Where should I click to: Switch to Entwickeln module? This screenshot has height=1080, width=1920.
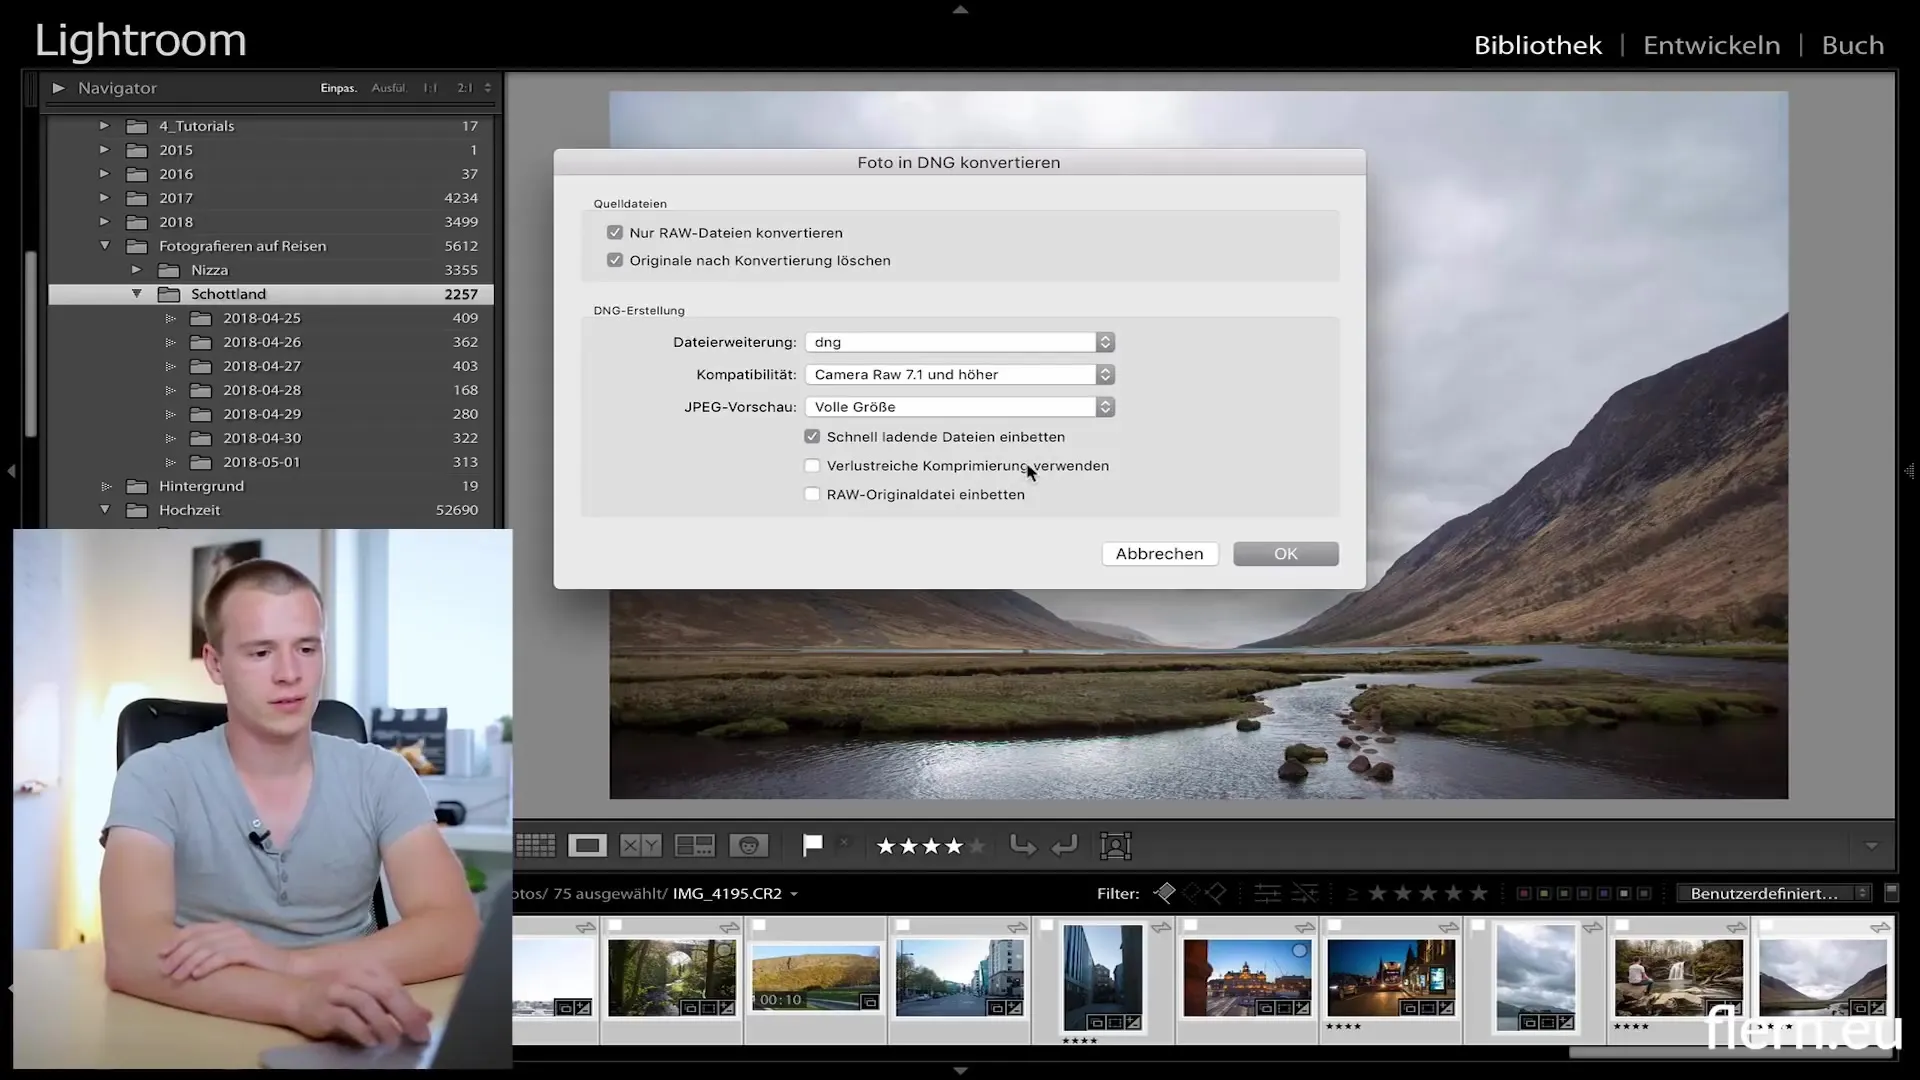pos(1711,45)
